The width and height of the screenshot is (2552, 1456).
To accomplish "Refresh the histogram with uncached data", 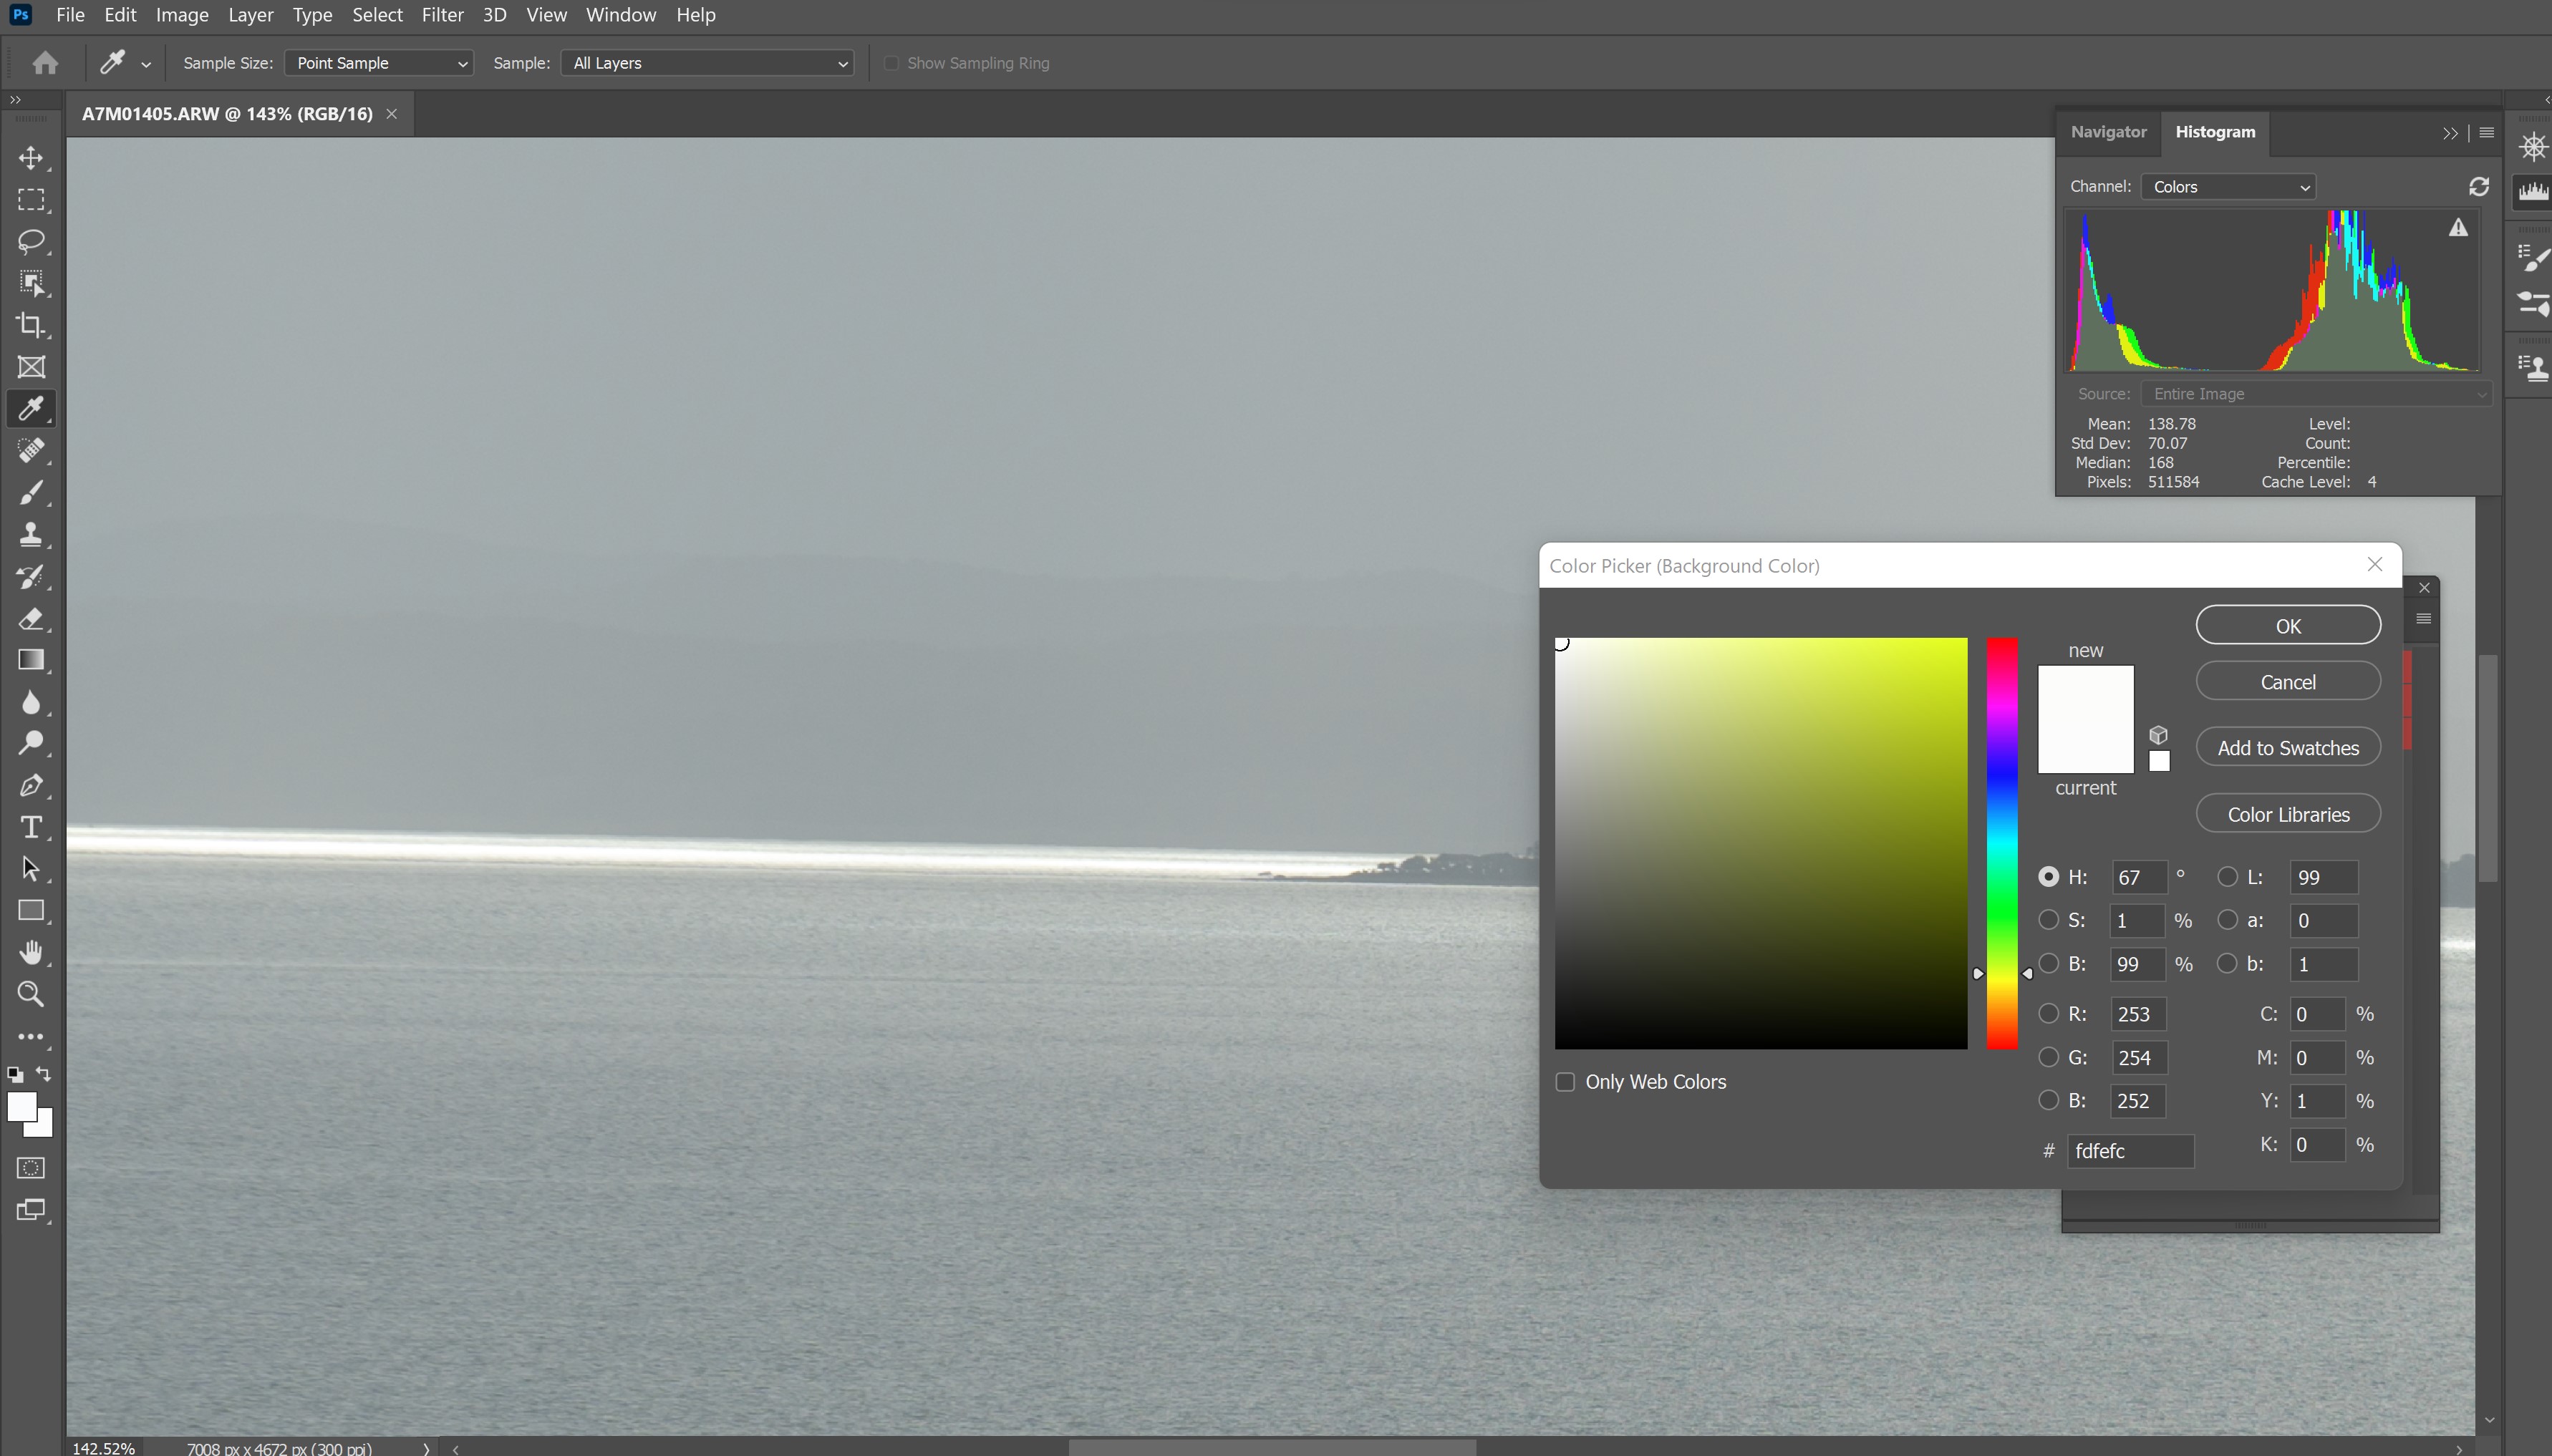I will point(2478,187).
